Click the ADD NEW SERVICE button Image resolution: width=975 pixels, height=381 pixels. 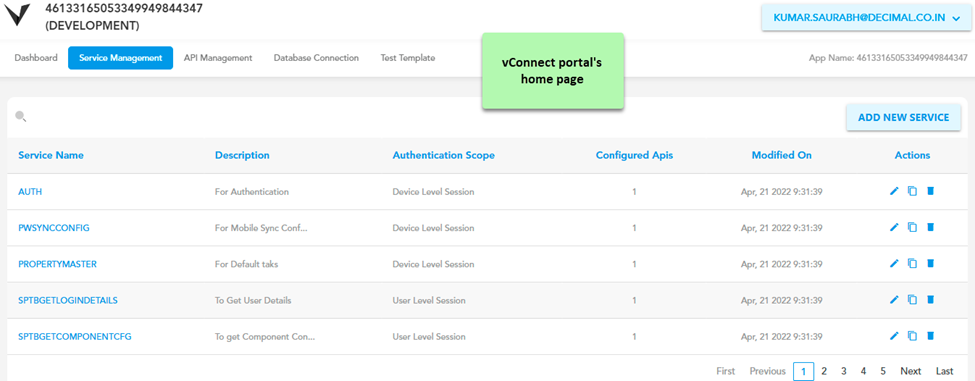[x=903, y=117]
